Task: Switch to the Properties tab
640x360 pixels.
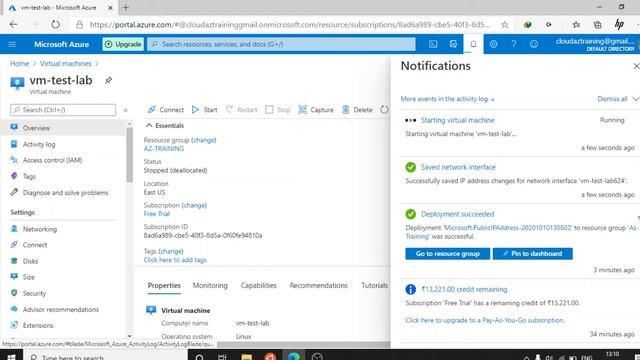Action: pos(164,285)
